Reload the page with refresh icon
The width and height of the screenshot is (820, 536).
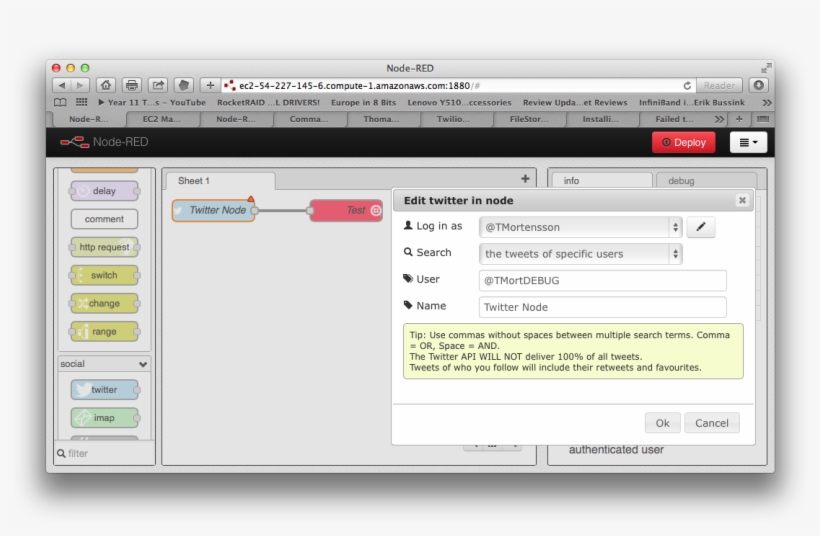point(687,85)
